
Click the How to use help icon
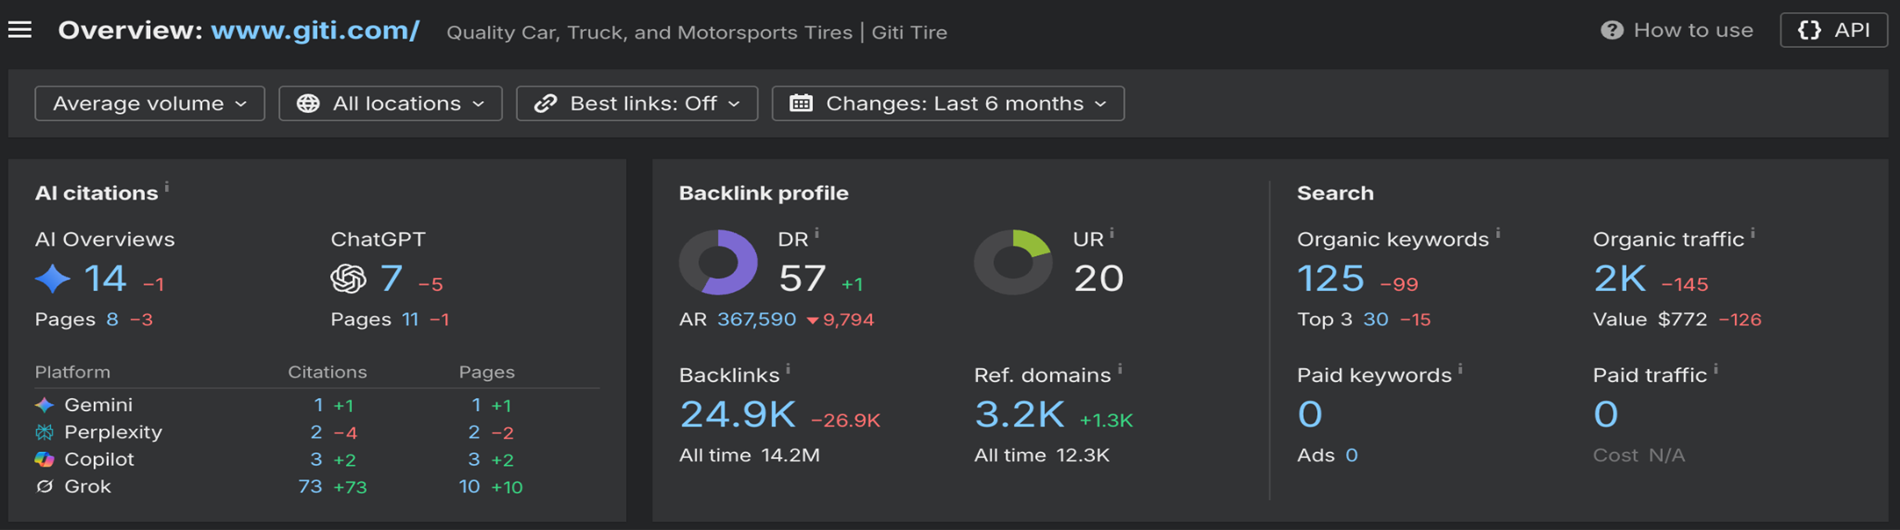click(1611, 30)
